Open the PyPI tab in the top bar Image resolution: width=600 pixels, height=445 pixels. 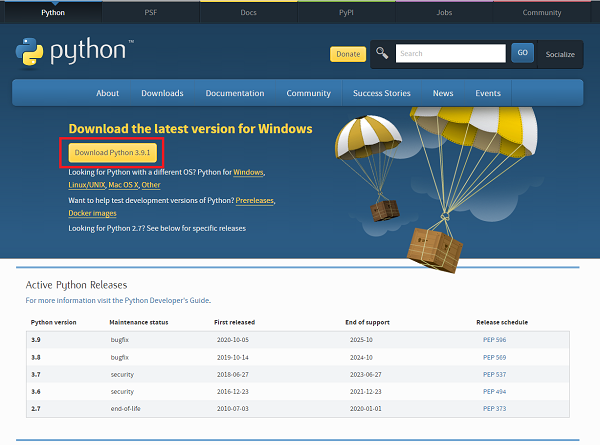click(346, 13)
